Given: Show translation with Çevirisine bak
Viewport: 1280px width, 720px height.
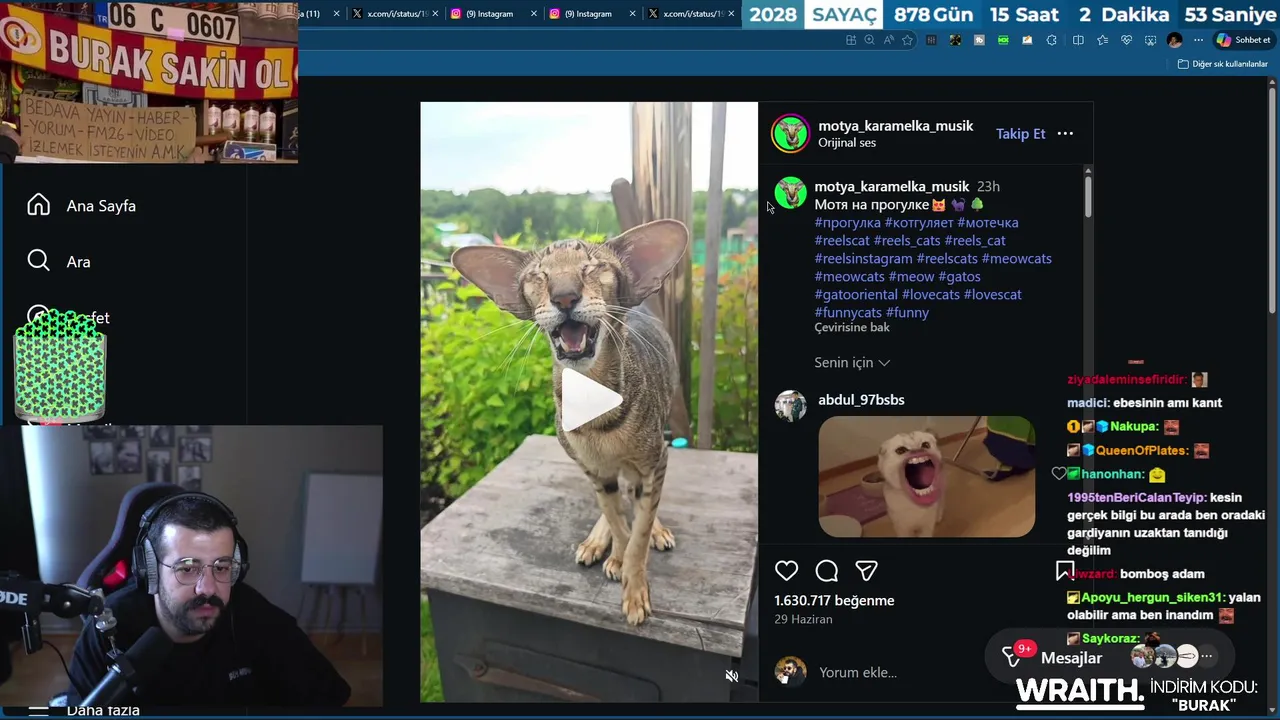Looking at the screenshot, I should tap(852, 328).
